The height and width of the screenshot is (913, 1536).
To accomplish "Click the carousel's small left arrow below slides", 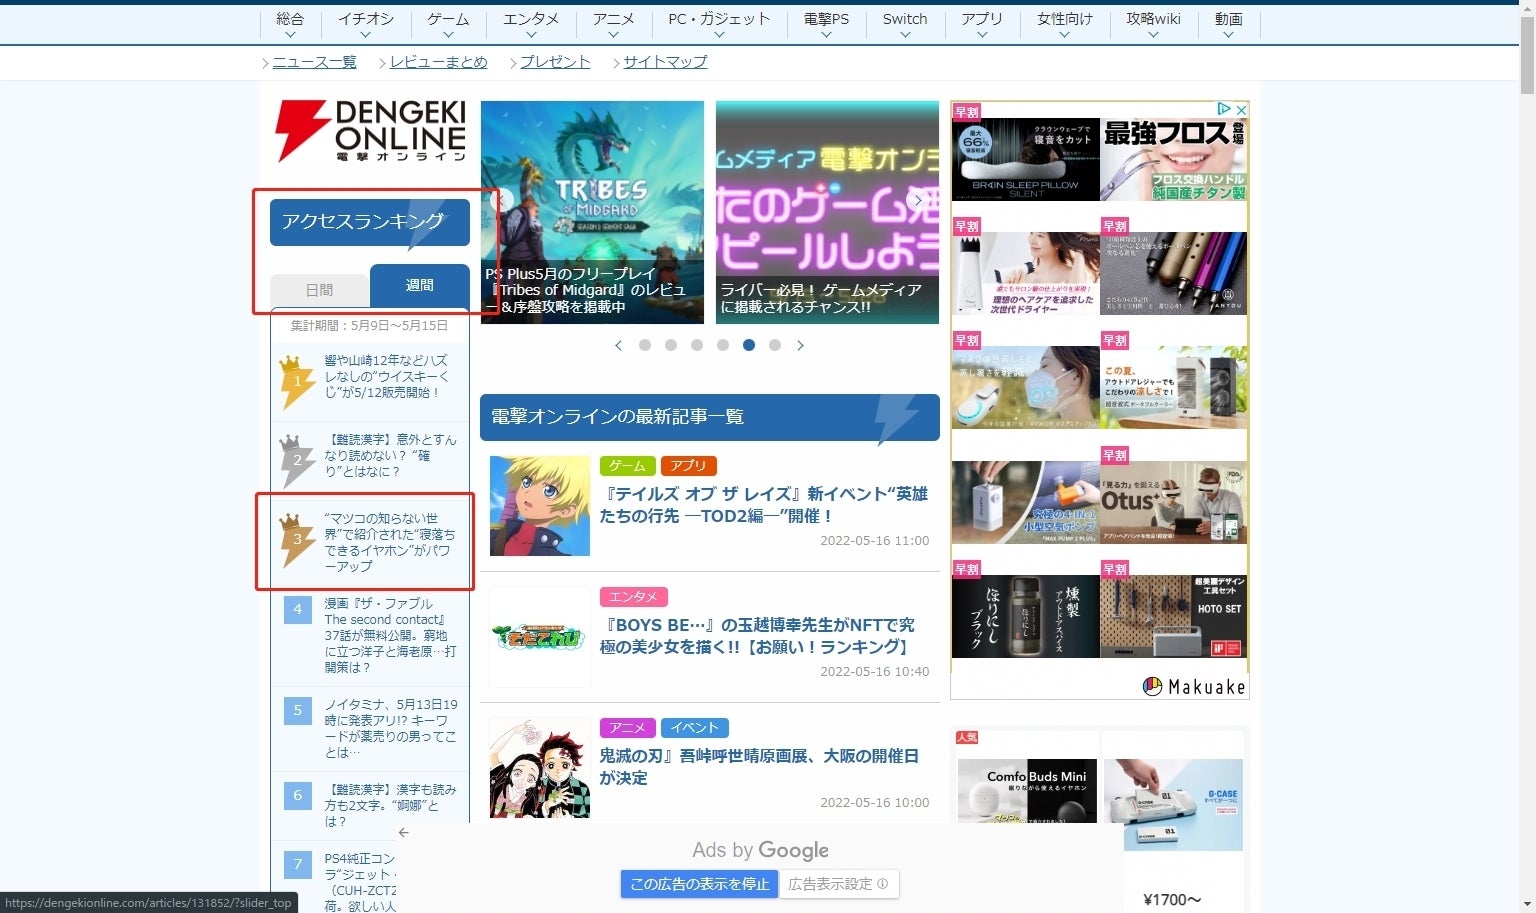I will [x=618, y=345].
